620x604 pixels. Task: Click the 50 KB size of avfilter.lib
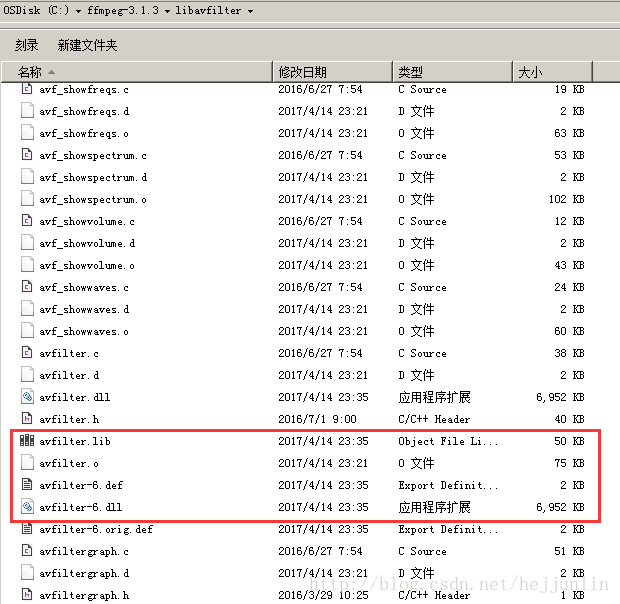tap(569, 441)
